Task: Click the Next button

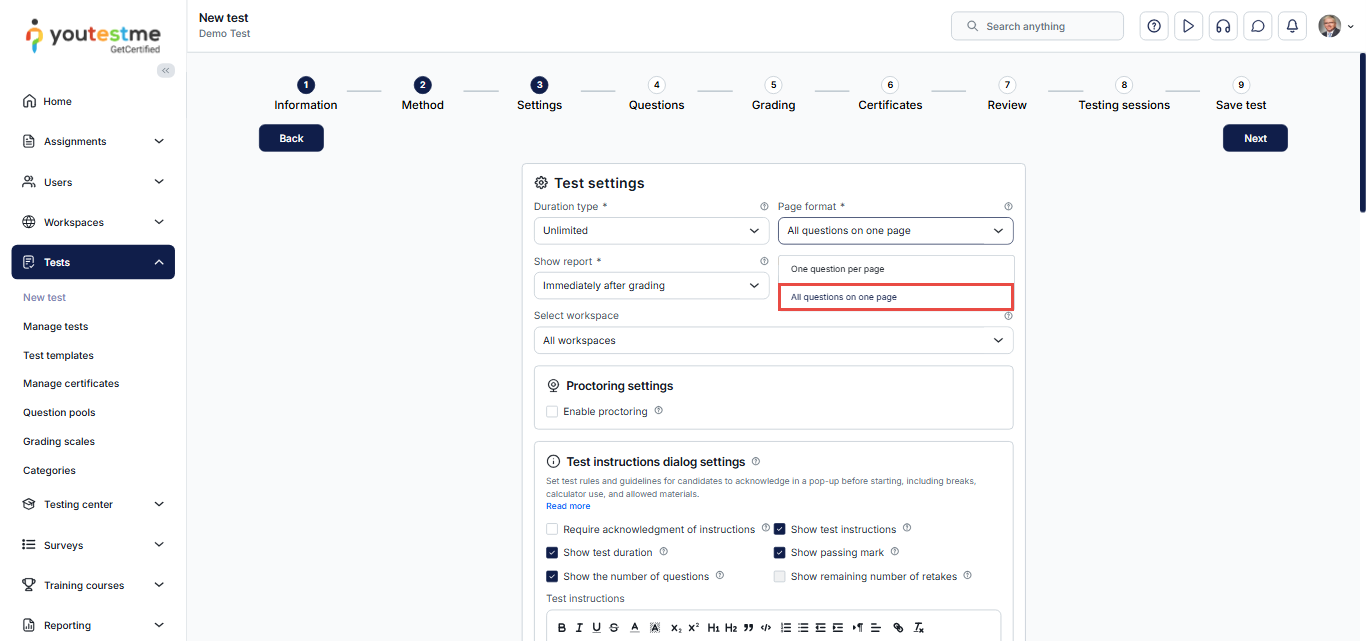Action: tap(1255, 139)
